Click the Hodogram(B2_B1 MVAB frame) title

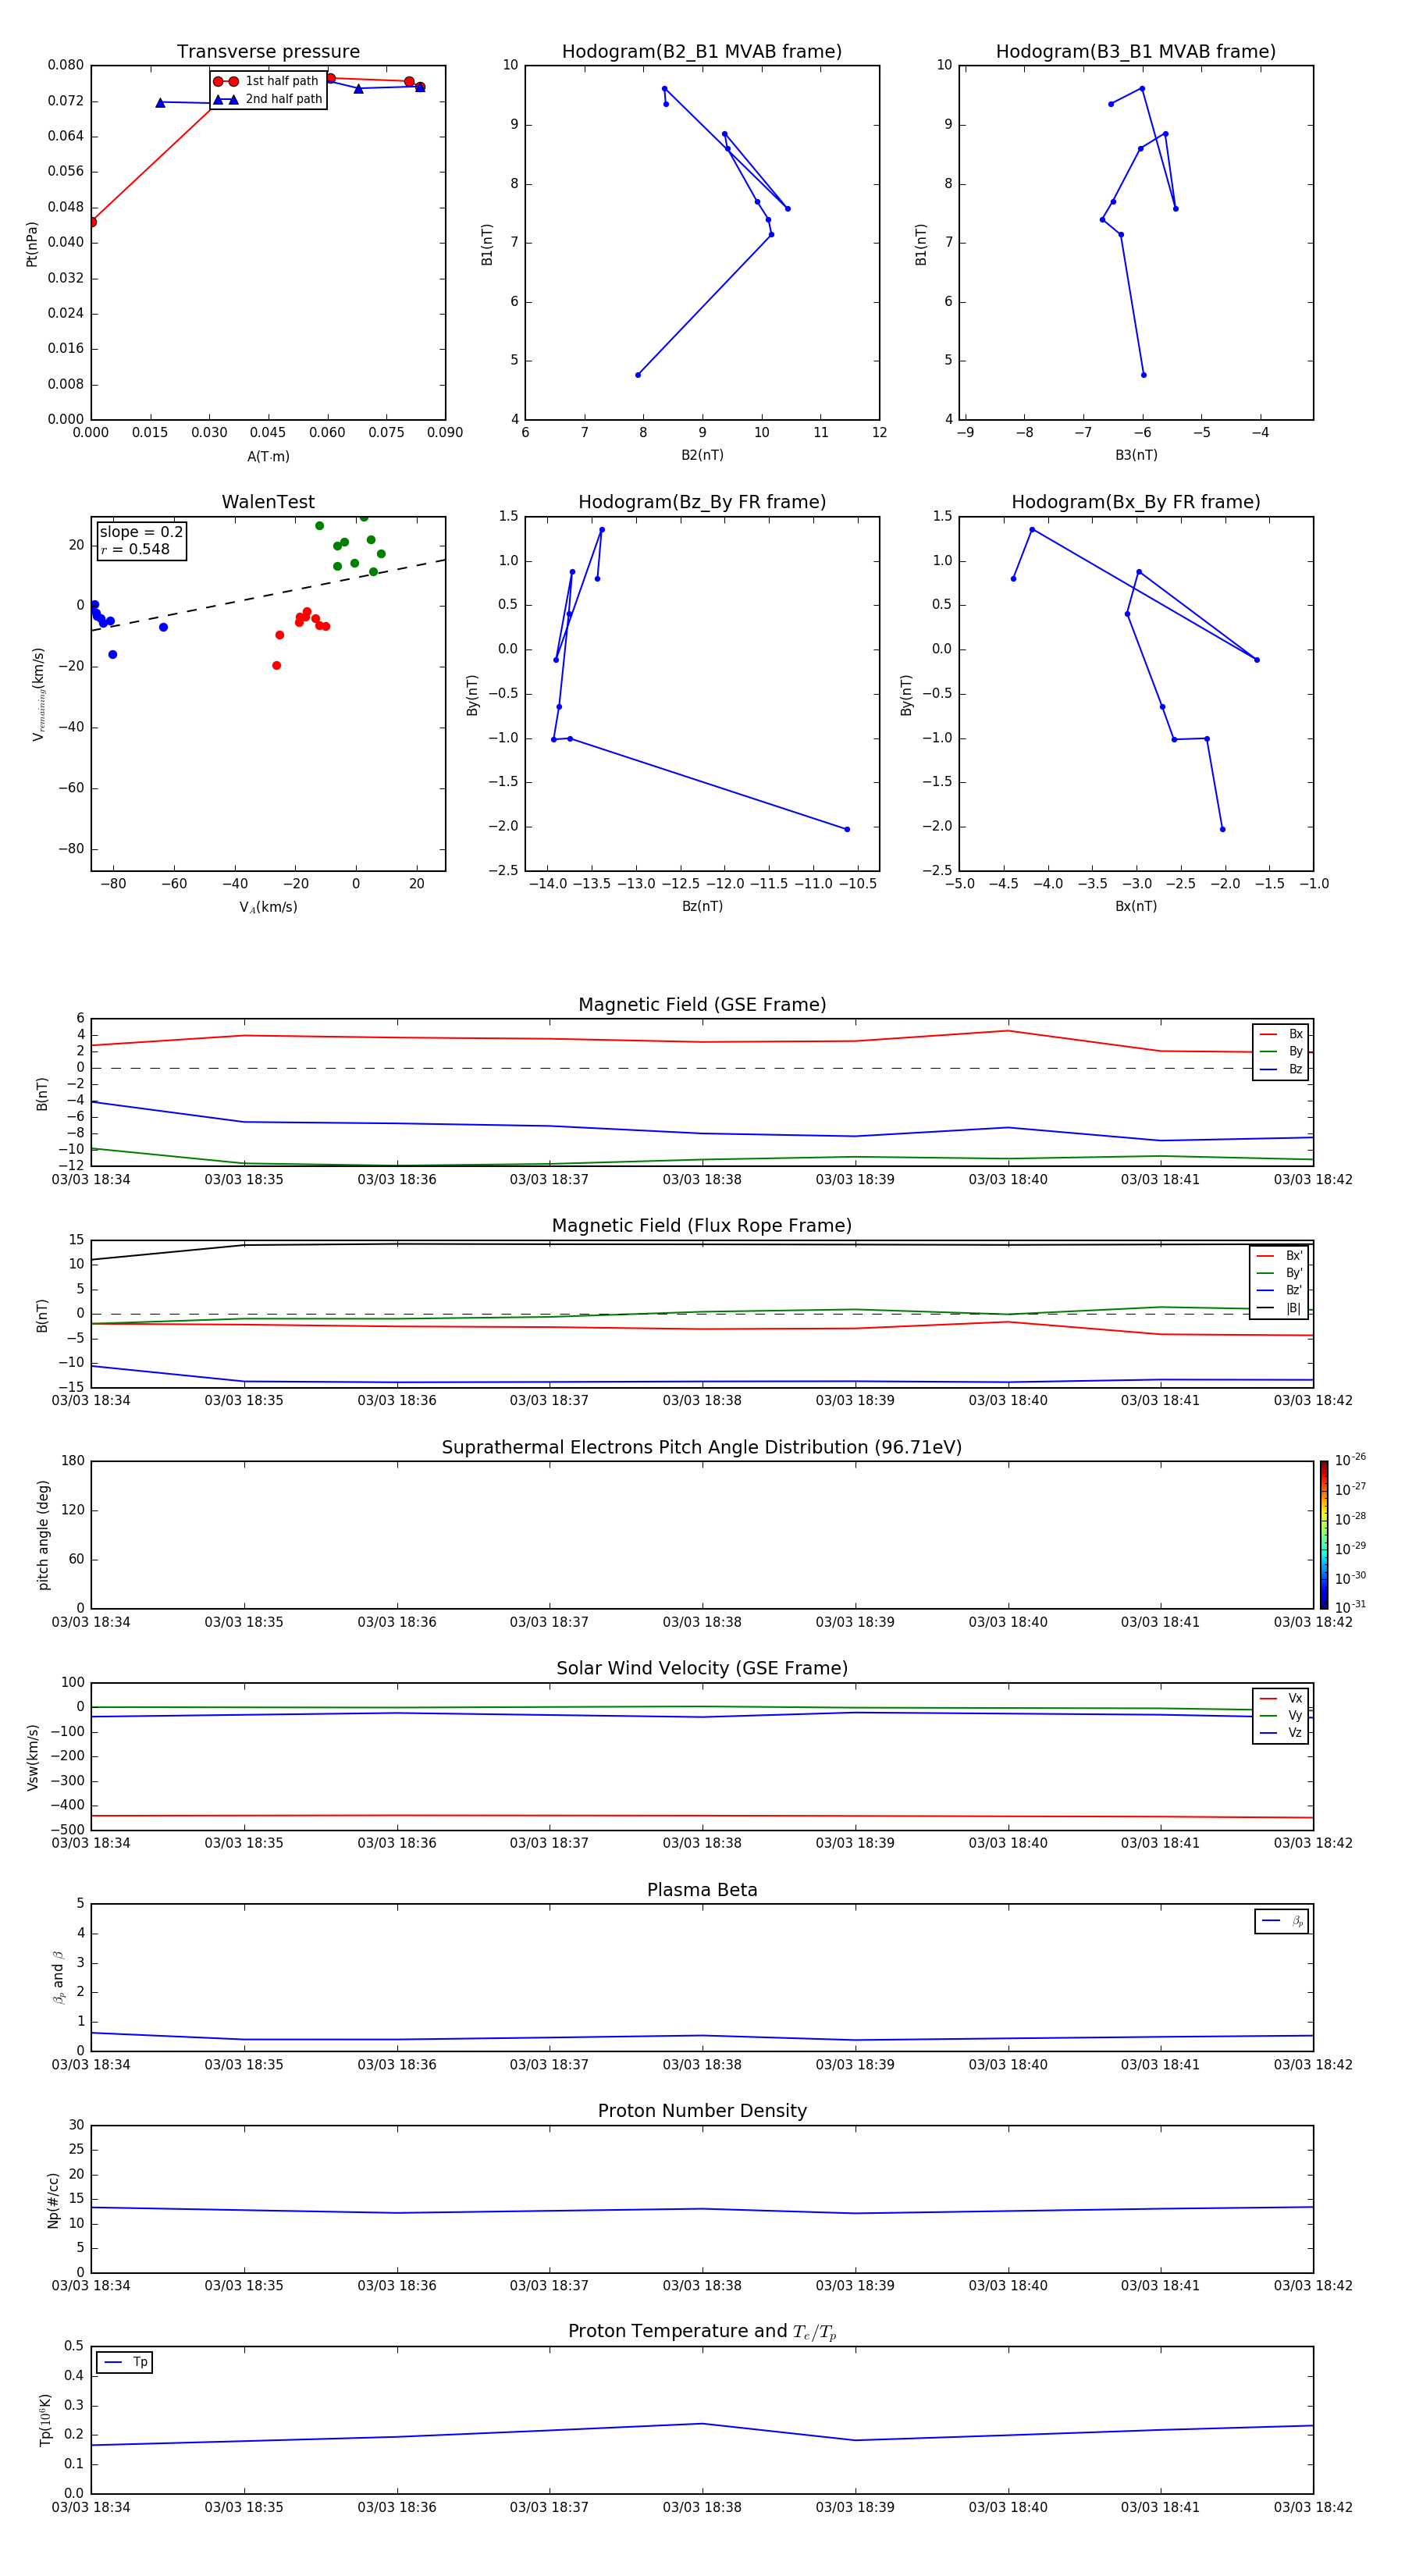702,51
